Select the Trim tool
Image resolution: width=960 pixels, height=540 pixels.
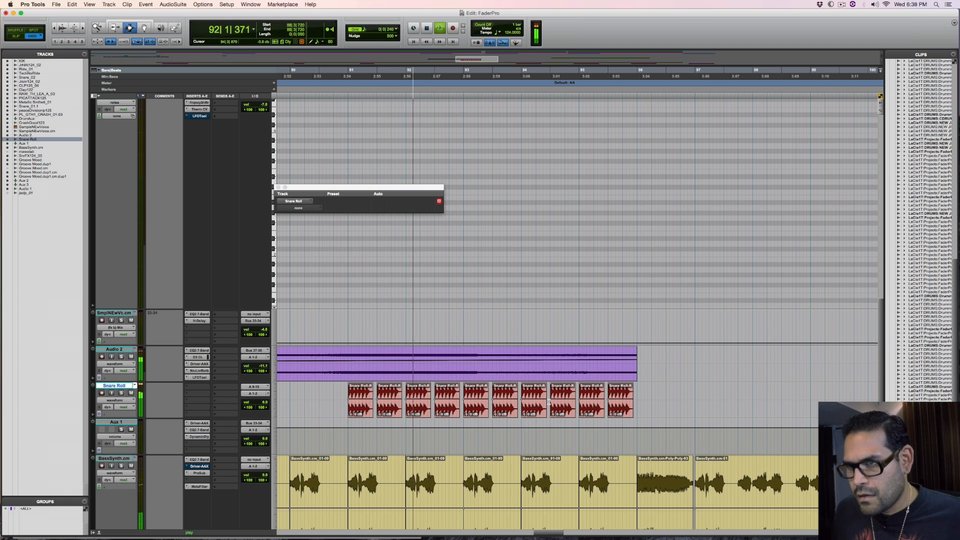pyautogui.click(x=114, y=28)
